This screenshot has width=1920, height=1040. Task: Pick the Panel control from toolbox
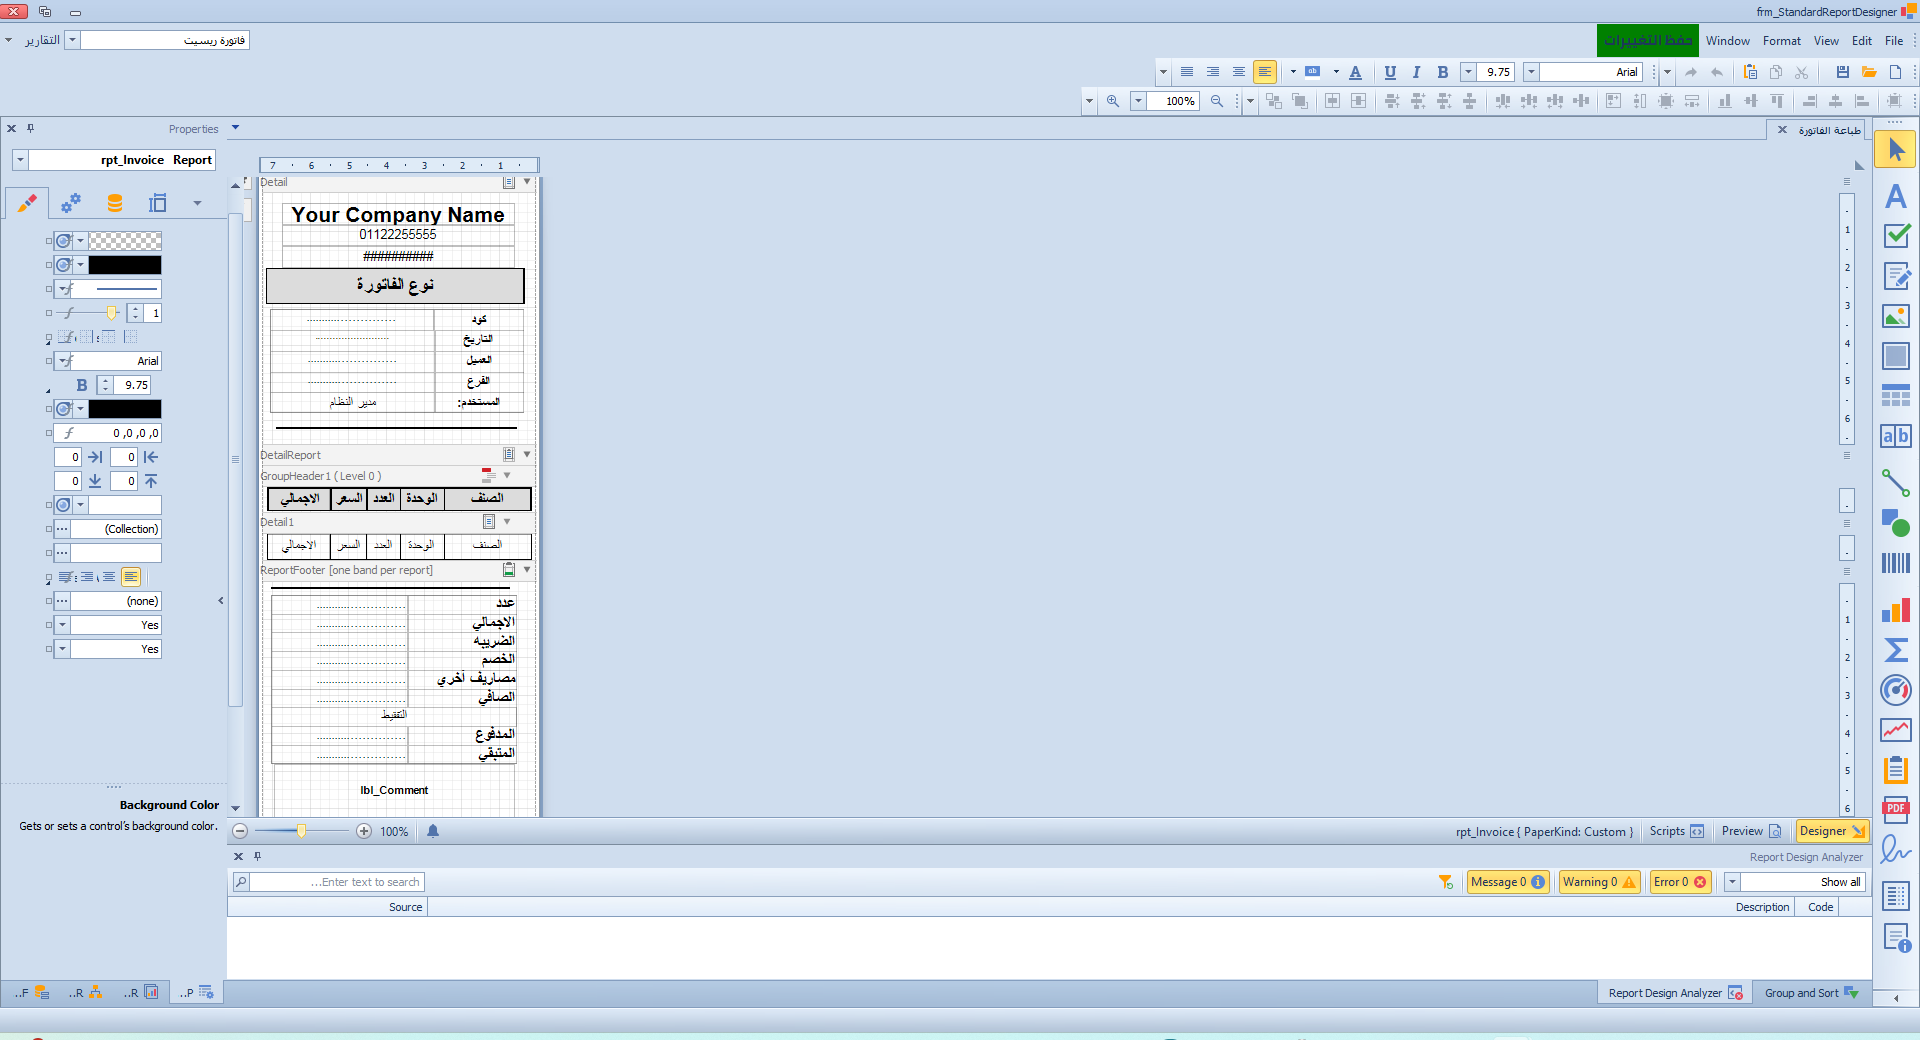coord(1895,356)
